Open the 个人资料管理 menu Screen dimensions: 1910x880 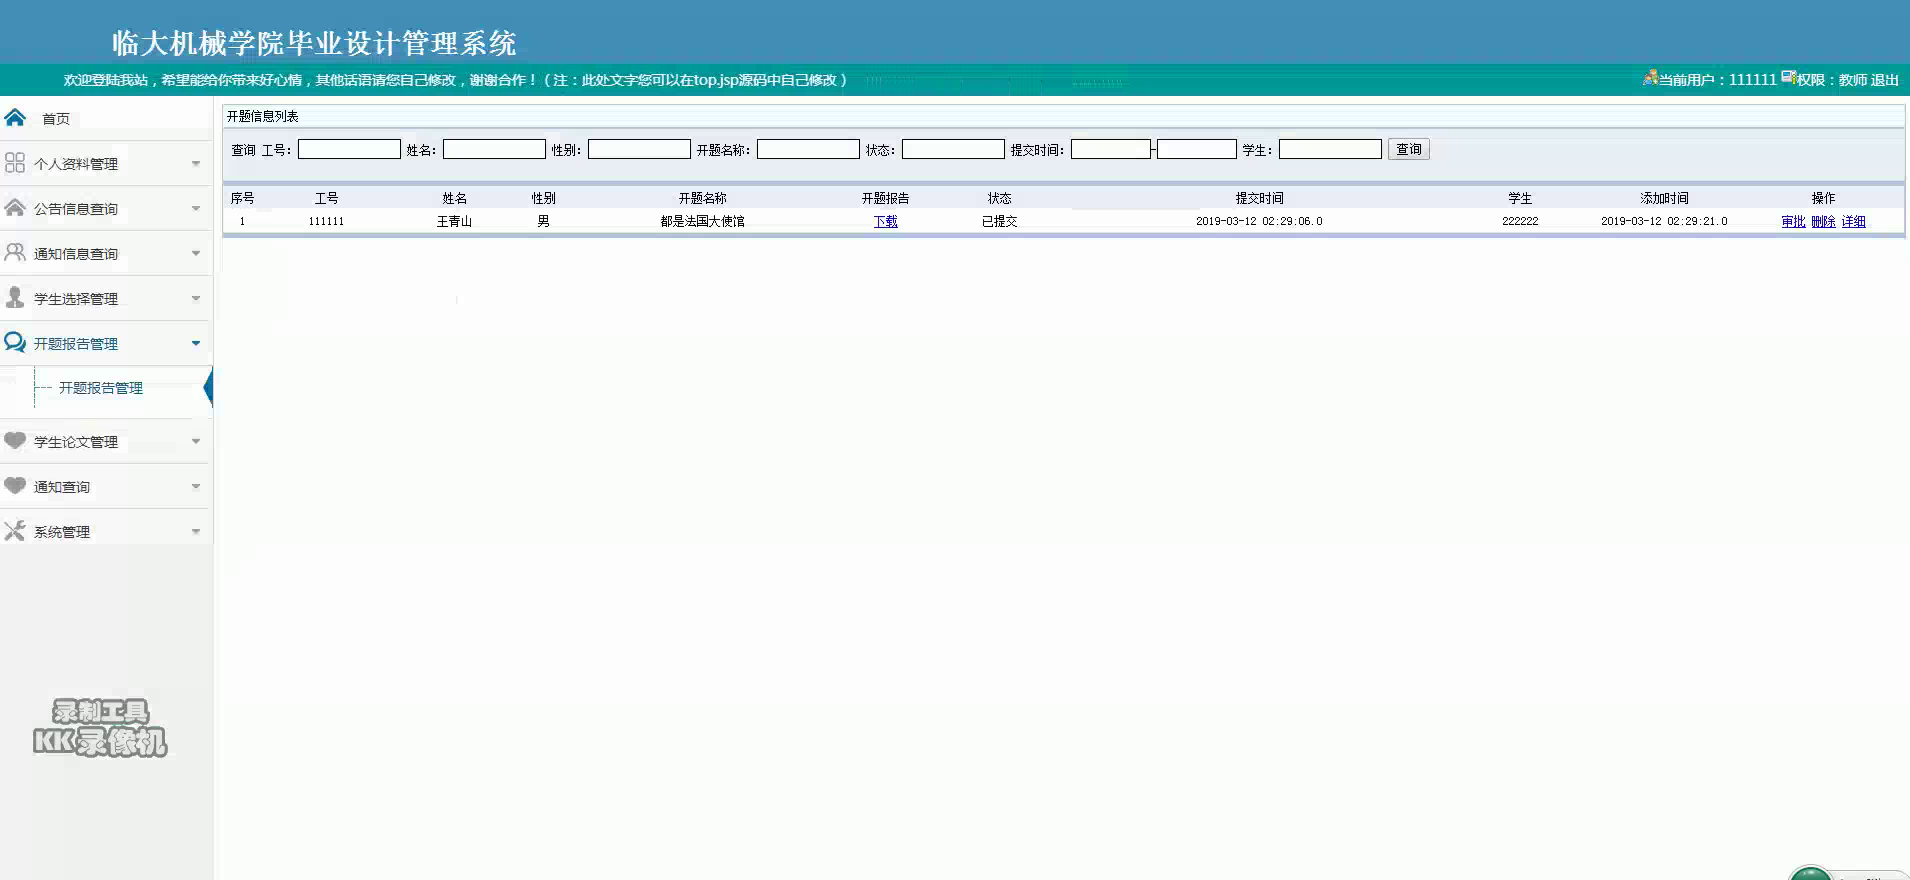click(76, 164)
